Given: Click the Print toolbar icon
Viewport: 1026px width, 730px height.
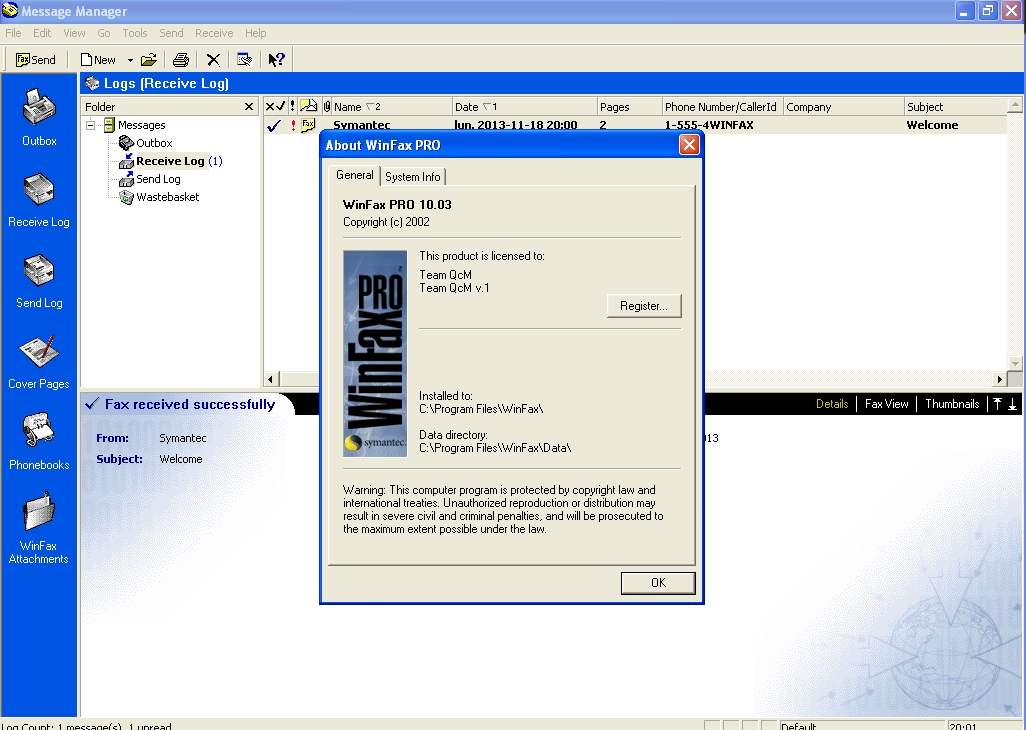Looking at the screenshot, I should point(180,60).
